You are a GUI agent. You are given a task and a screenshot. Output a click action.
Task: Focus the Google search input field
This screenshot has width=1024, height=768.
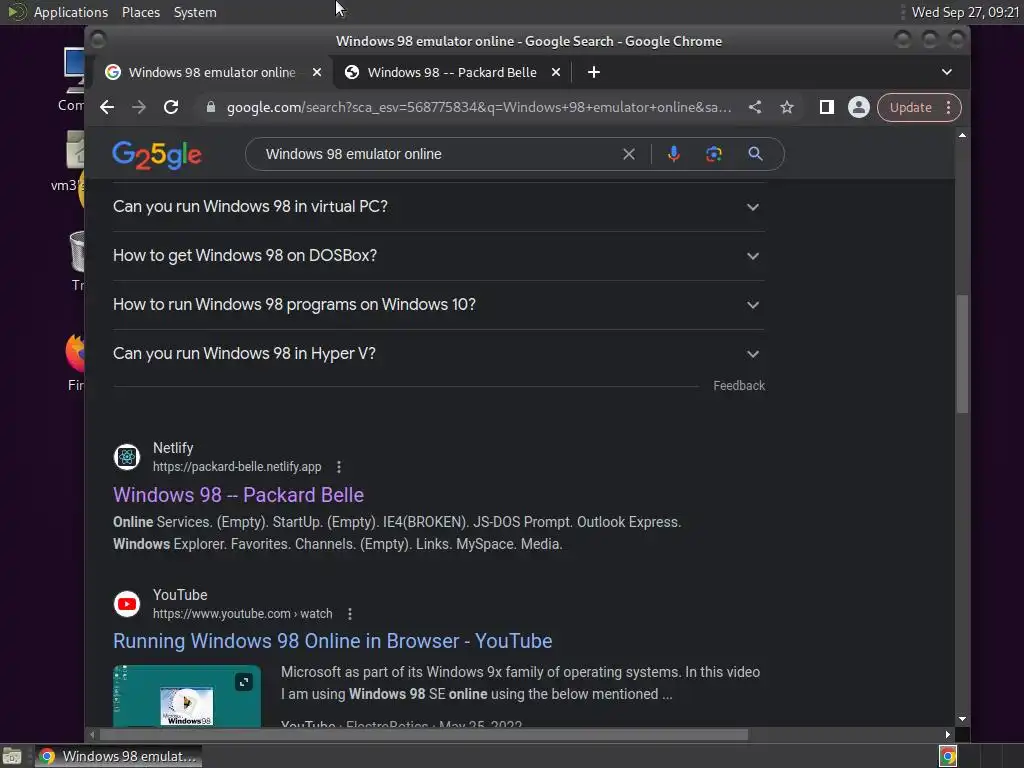(x=434, y=154)
